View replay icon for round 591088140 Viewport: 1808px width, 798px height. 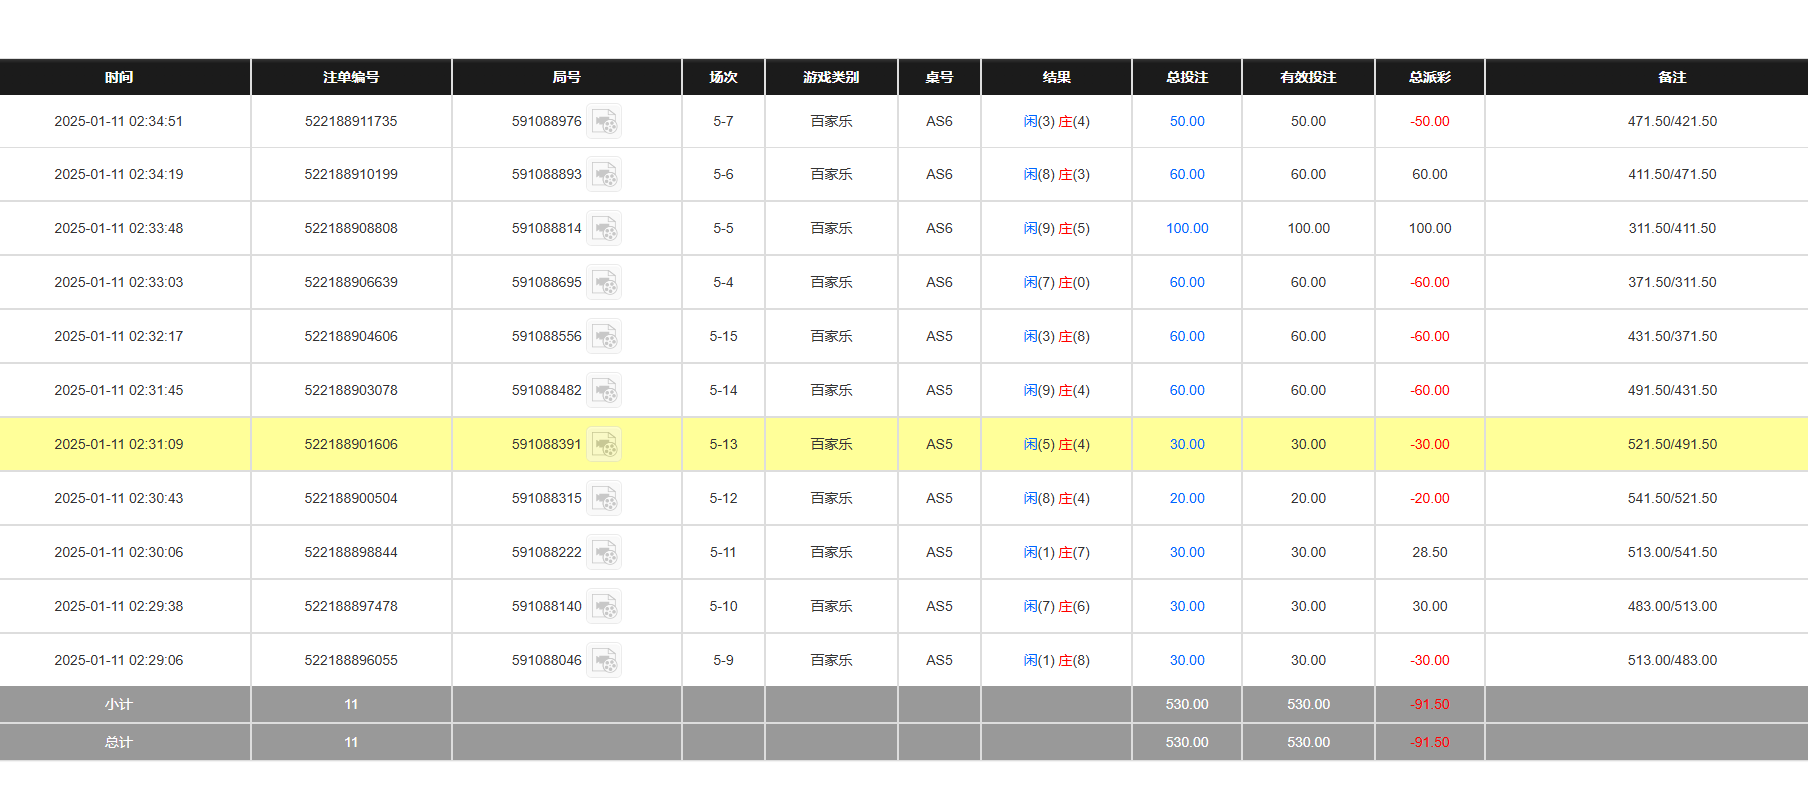click(604, 607)
